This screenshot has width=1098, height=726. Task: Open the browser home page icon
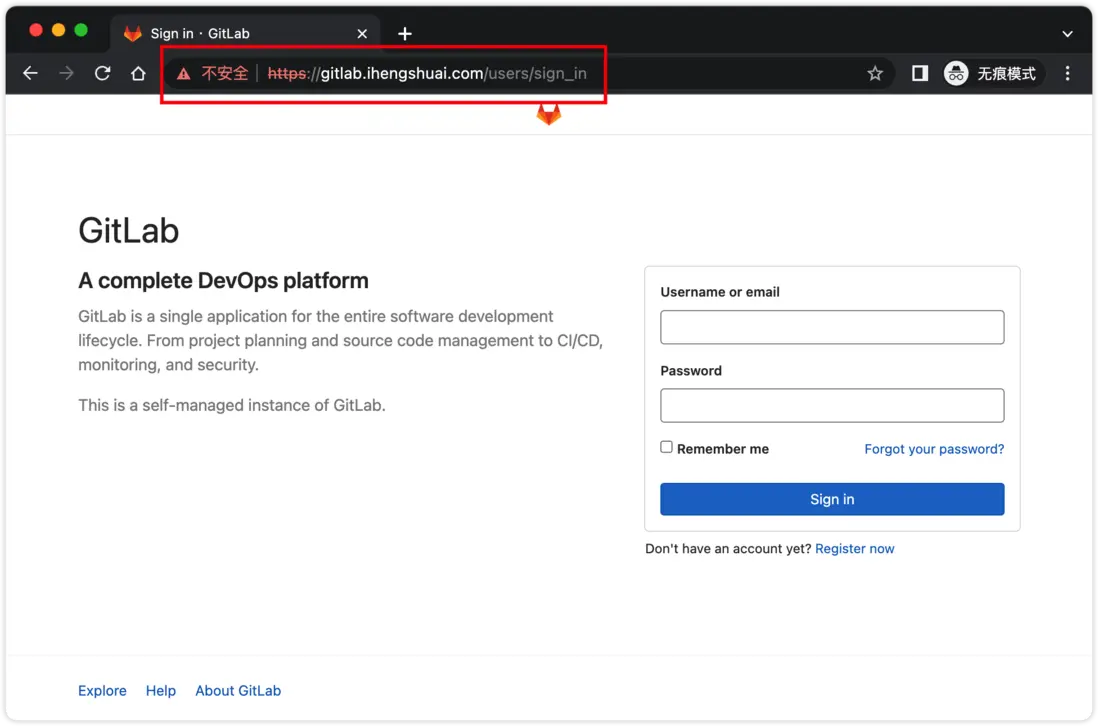point(138,73)
